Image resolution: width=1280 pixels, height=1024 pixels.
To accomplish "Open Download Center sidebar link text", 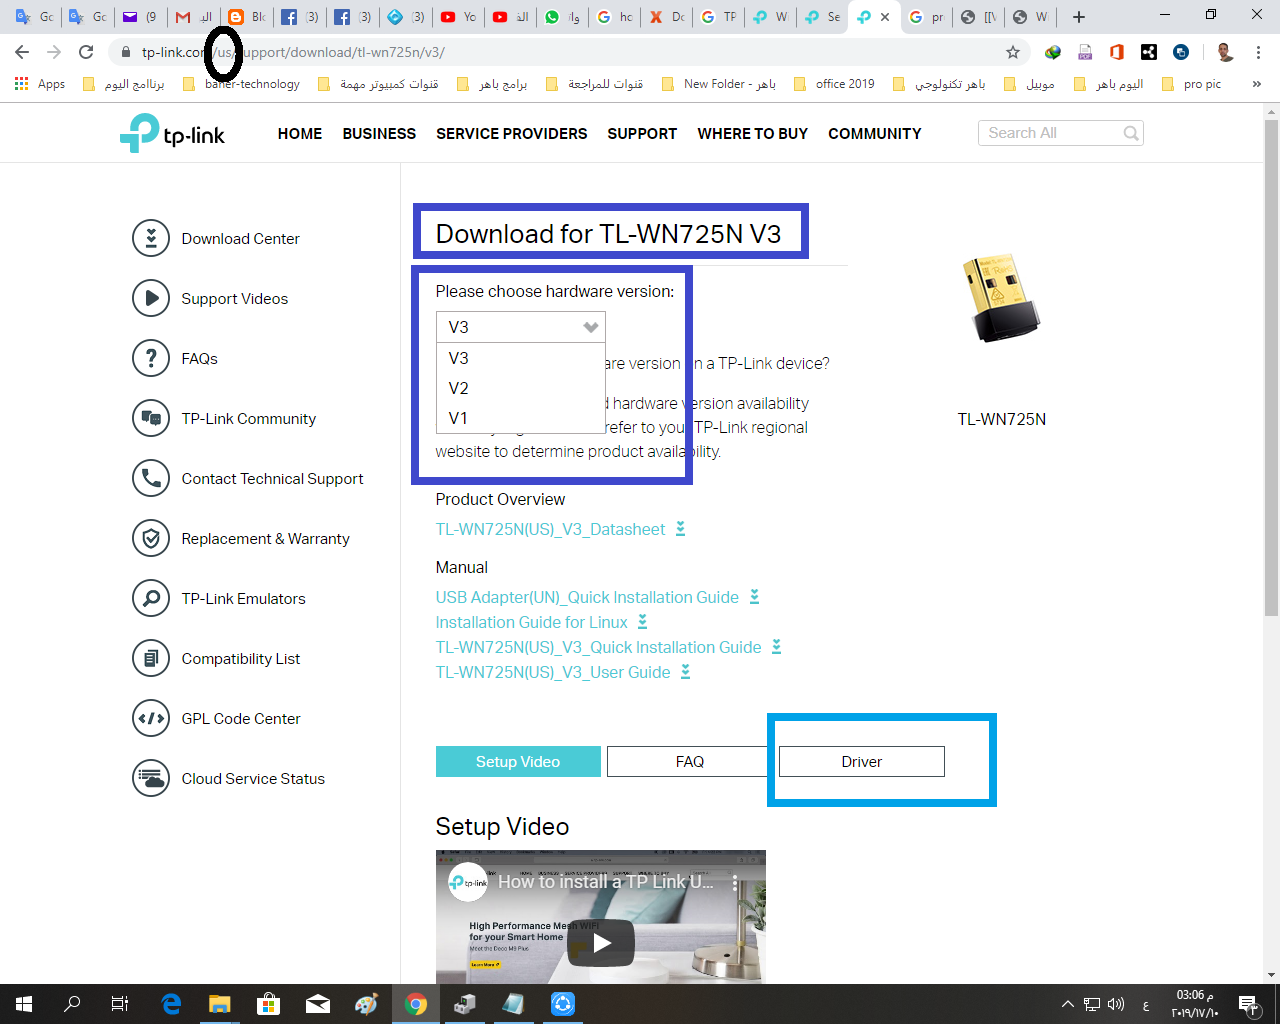I will pyautogui.click(x=241, y=239).
